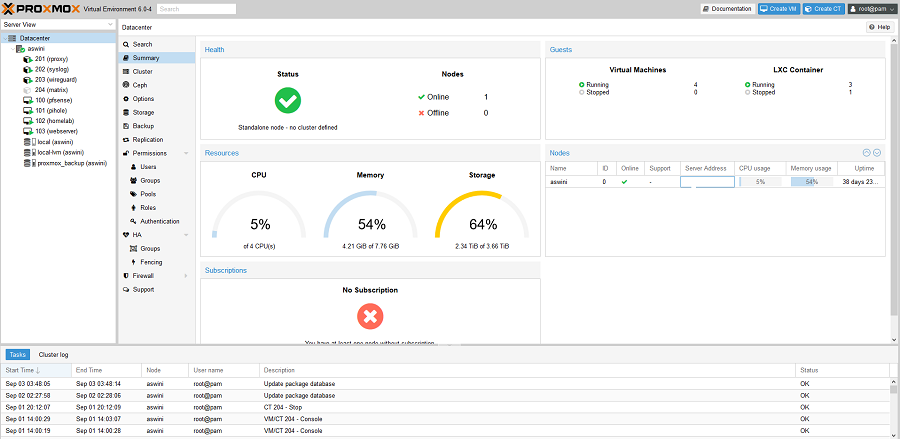Click the Support chat icon
The width and height of the screenshot is (900, 439).
[x=126, y=290]
